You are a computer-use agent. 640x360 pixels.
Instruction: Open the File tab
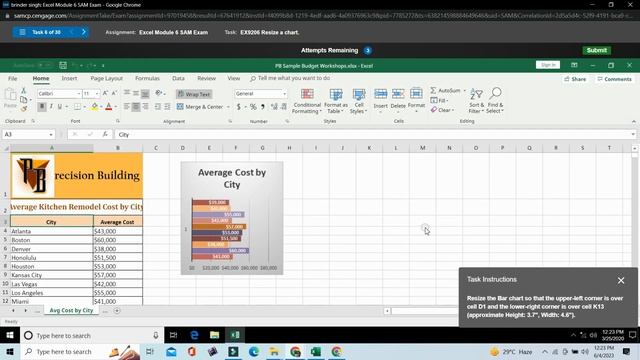(13, 78)
